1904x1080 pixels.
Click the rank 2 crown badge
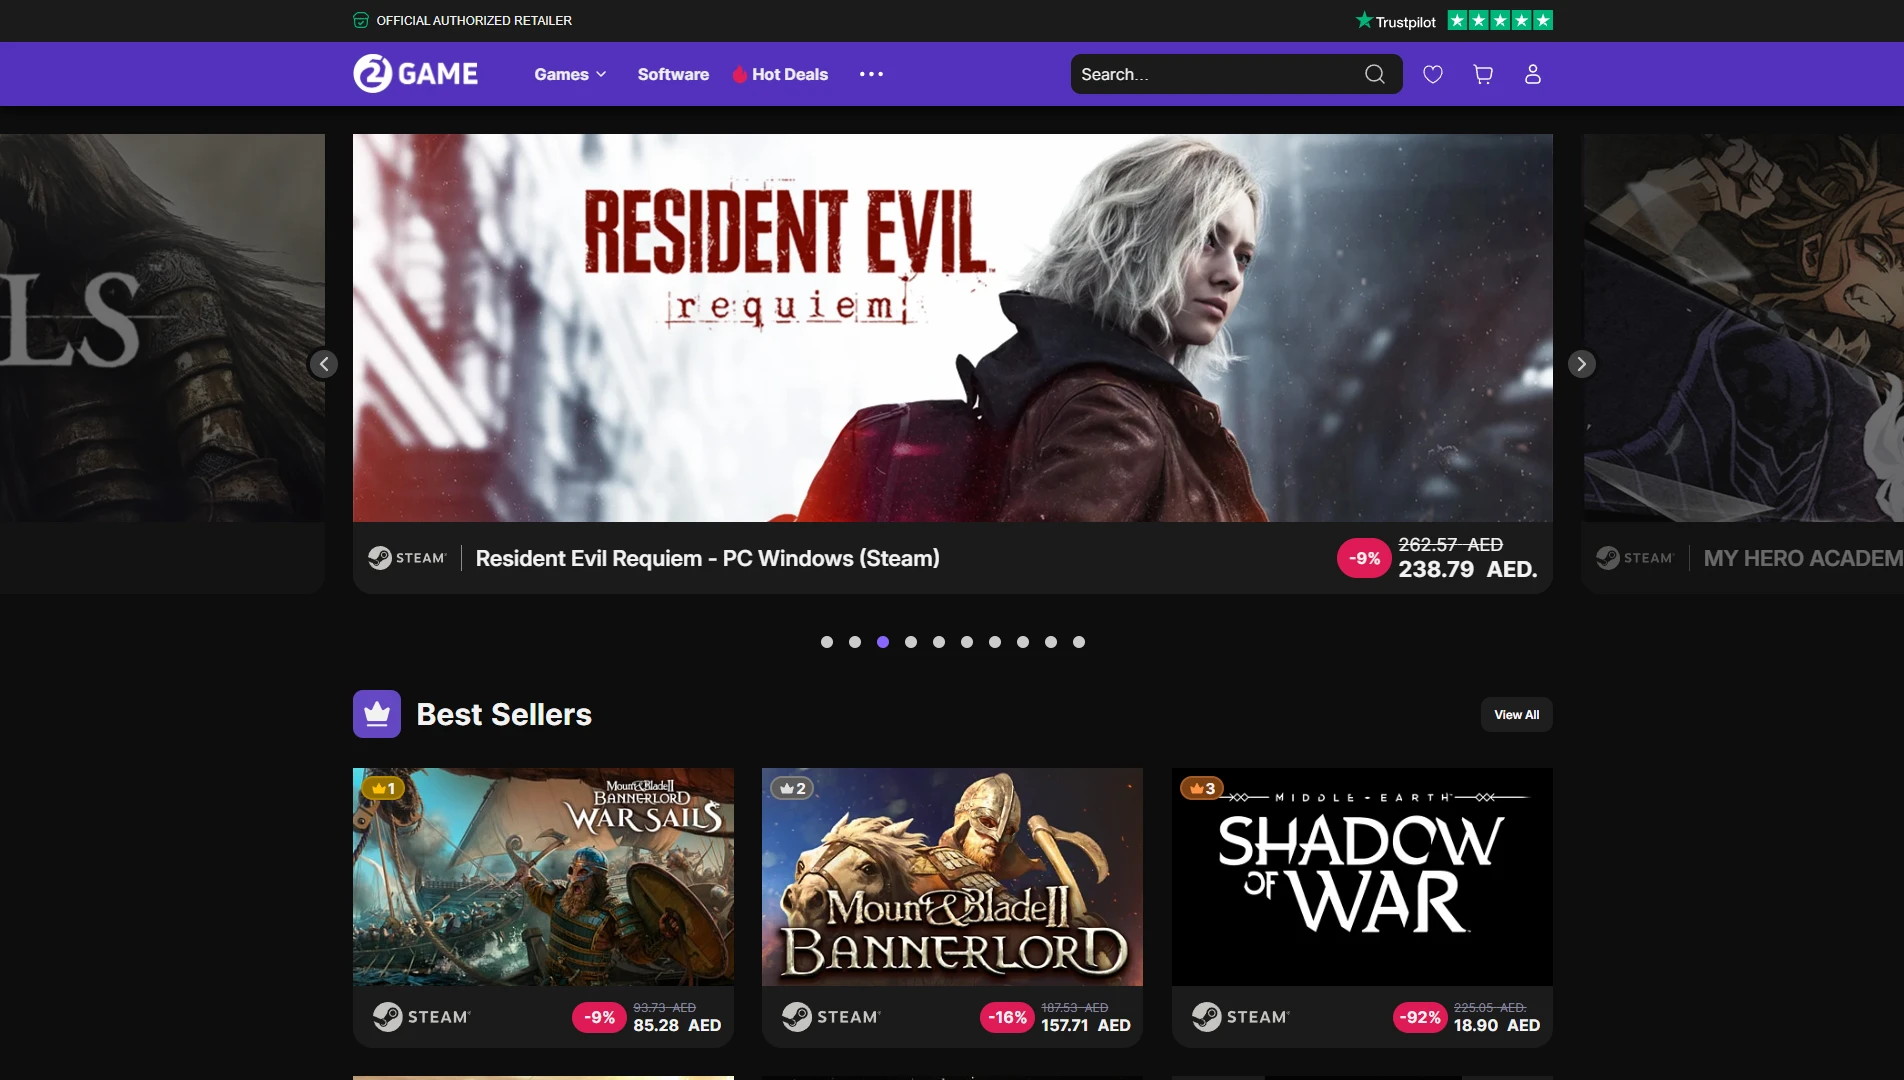pos(792,788)
